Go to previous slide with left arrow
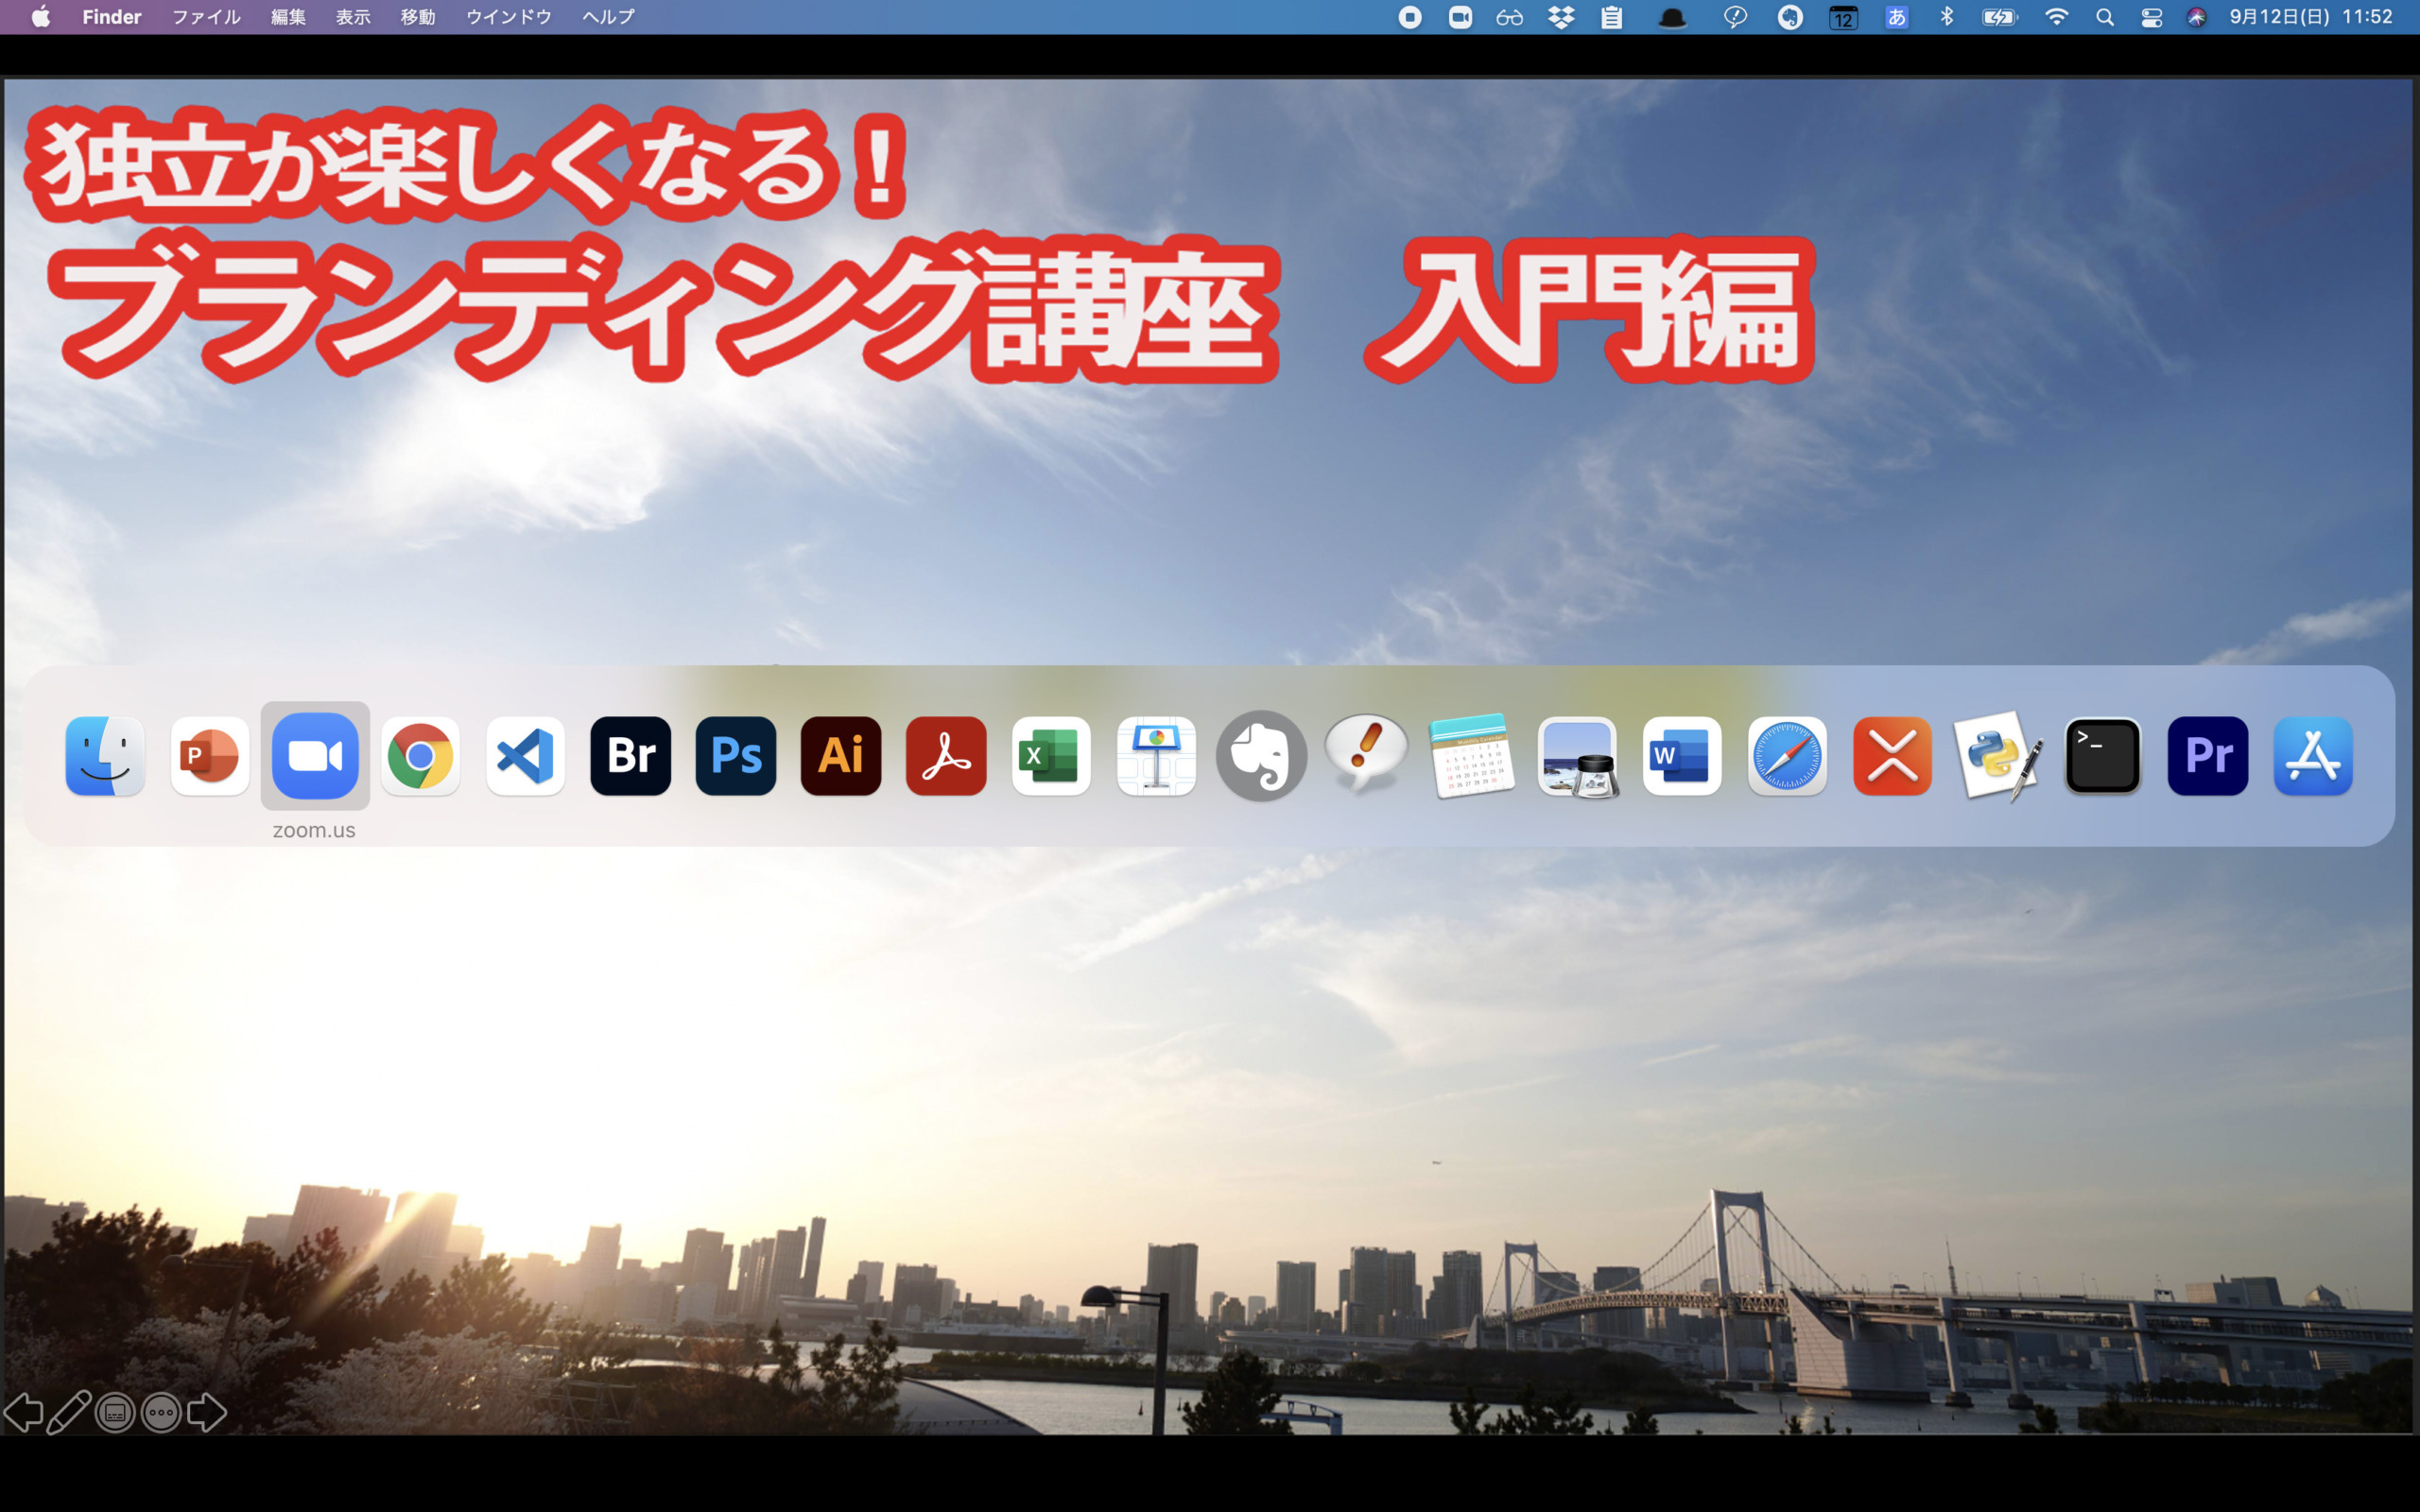Viewport: 2420px width, 1512px height. [x=23, y=1413]
